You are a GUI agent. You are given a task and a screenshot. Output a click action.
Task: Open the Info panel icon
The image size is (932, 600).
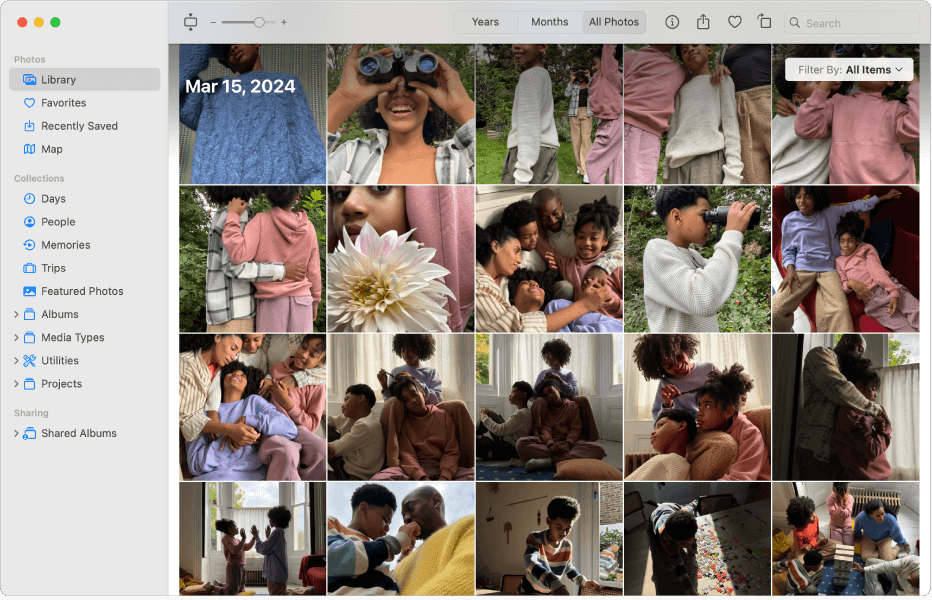[x=672, y=22]
